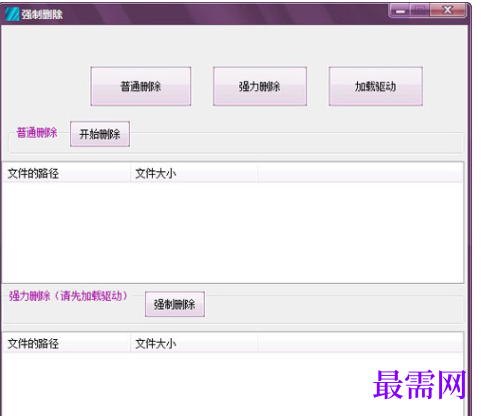
Task: Close the 强制删除 window
Action: click(x=448, y=11)
